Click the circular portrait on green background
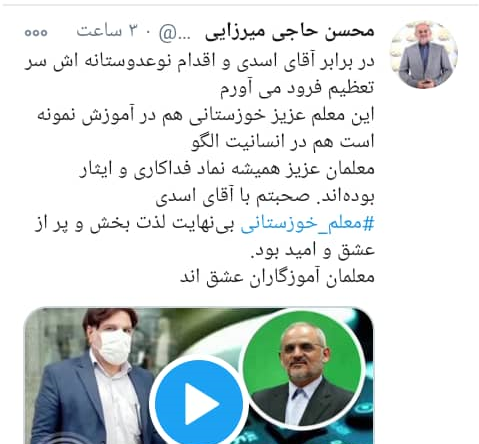 coord(303,368)
